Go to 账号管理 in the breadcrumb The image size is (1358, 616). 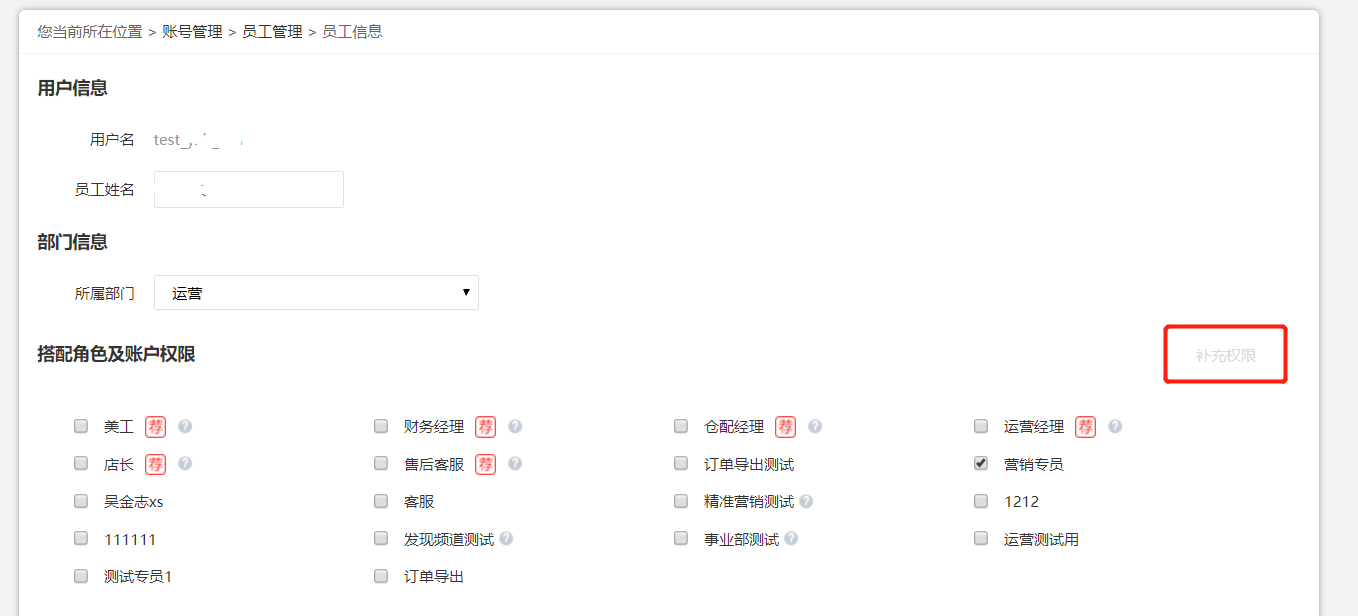192,32
